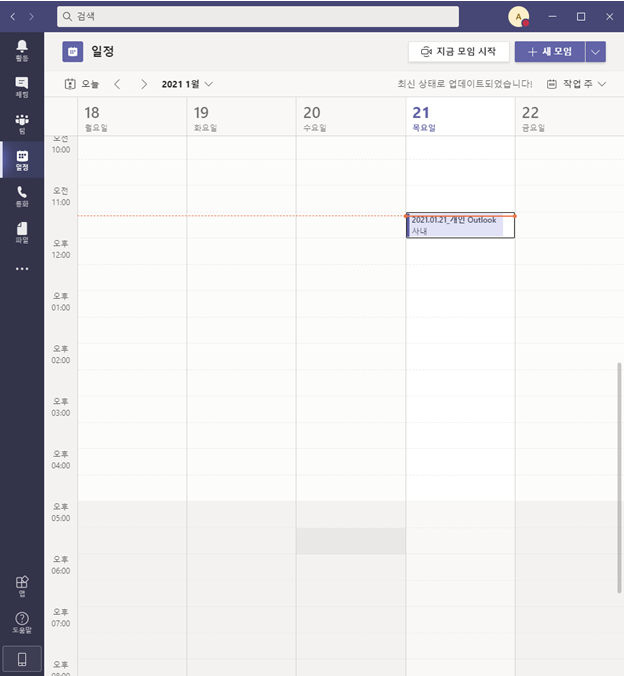Image resolution: width=624 pixels, height=676 pixels.
Task: Click the calendar vertical scrollbar
Action: 620,478
